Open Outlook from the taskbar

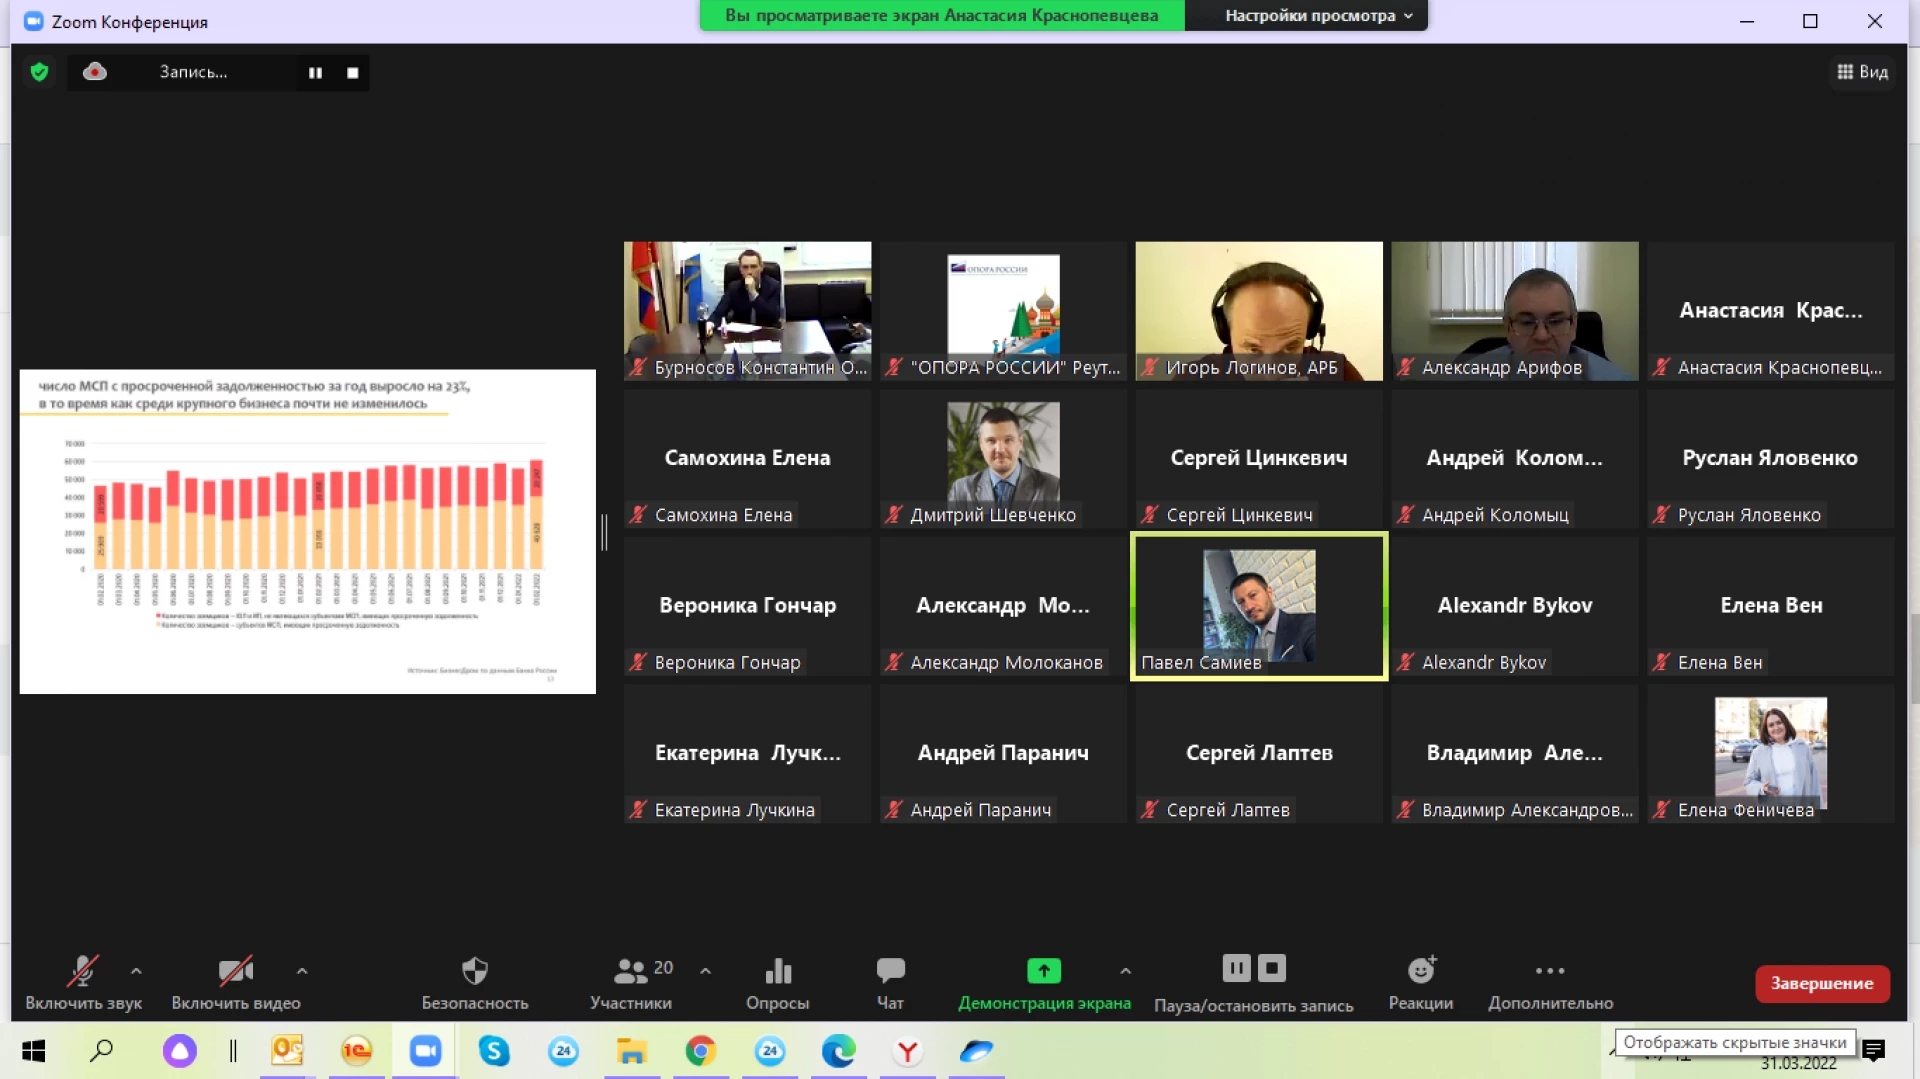point(287,1051)
